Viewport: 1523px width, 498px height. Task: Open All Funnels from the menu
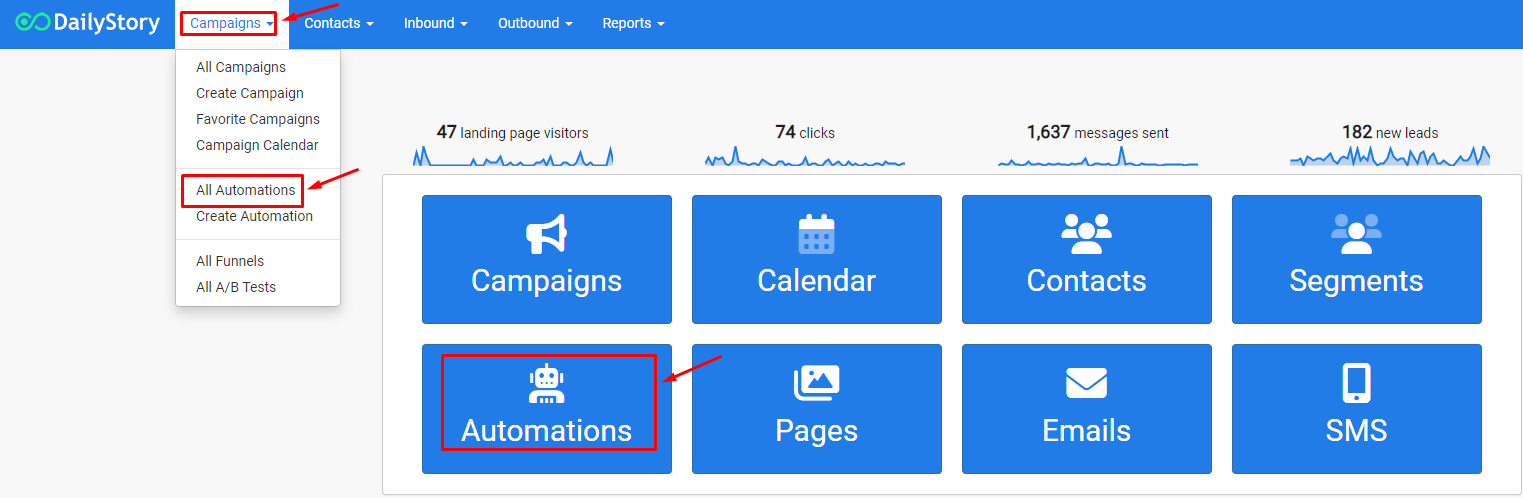click(230, 261)
